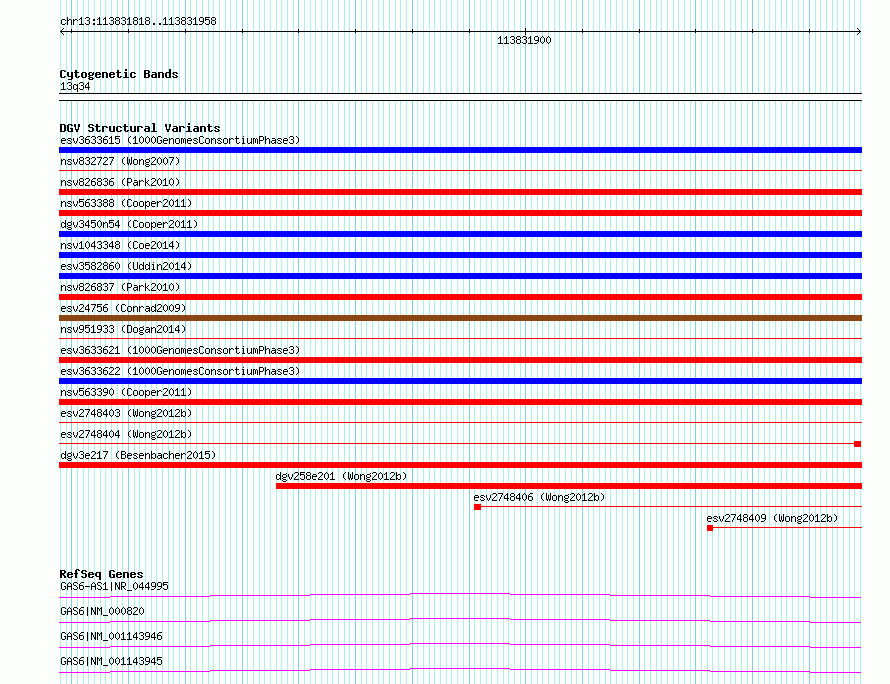
Task: Open variant esv3582860 (Uddin2014)
Action: click(126, 266)
